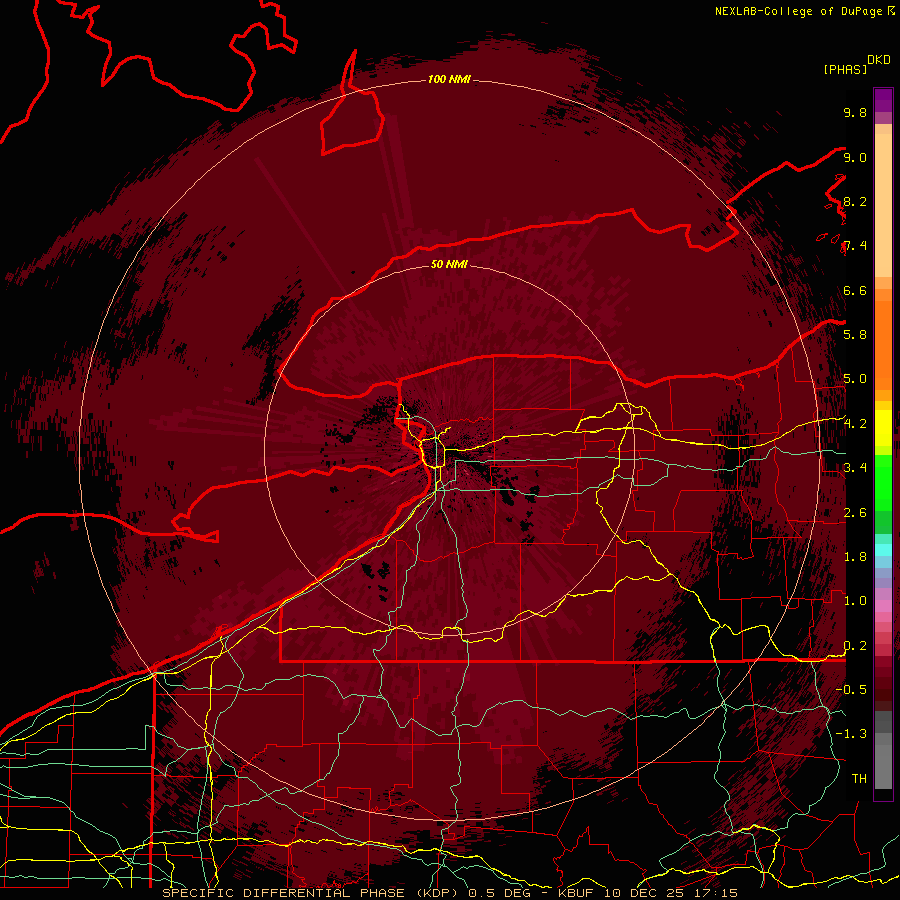Click the 0.2 scale value

click(x=855, y=646)
